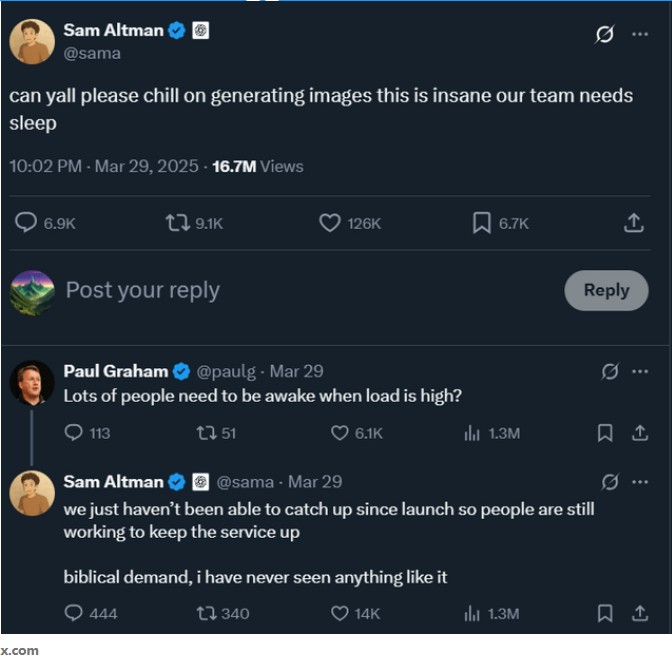Like Paul Graham's reply
This screenshot has height=661, width=672.
pos(340,433)
